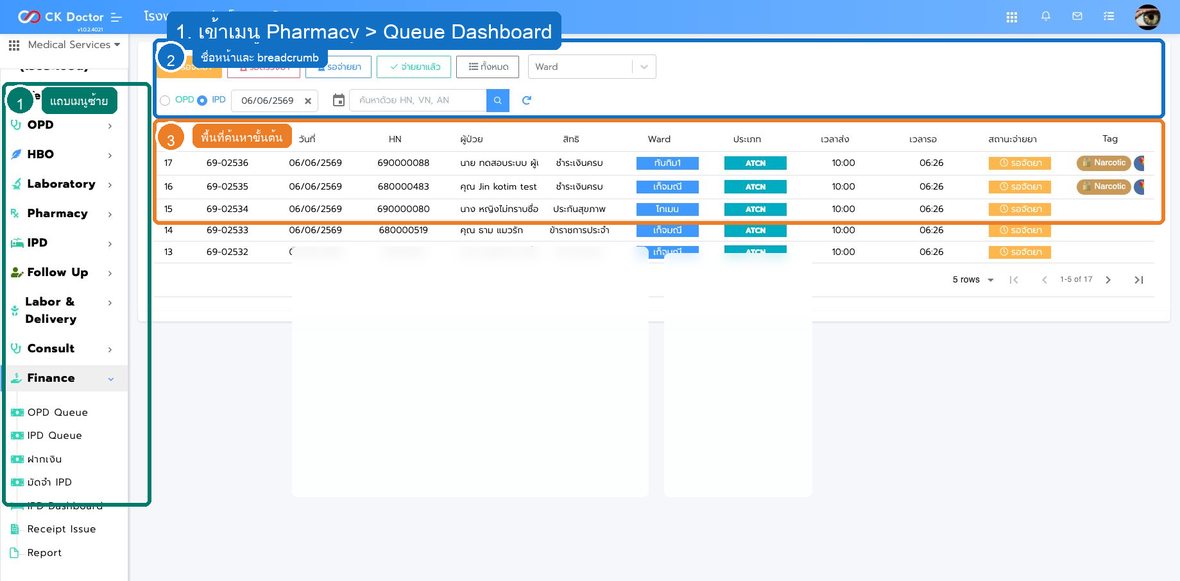Open the notifications bell
Screen dimensions: 1180x581
coord(1046,16)
